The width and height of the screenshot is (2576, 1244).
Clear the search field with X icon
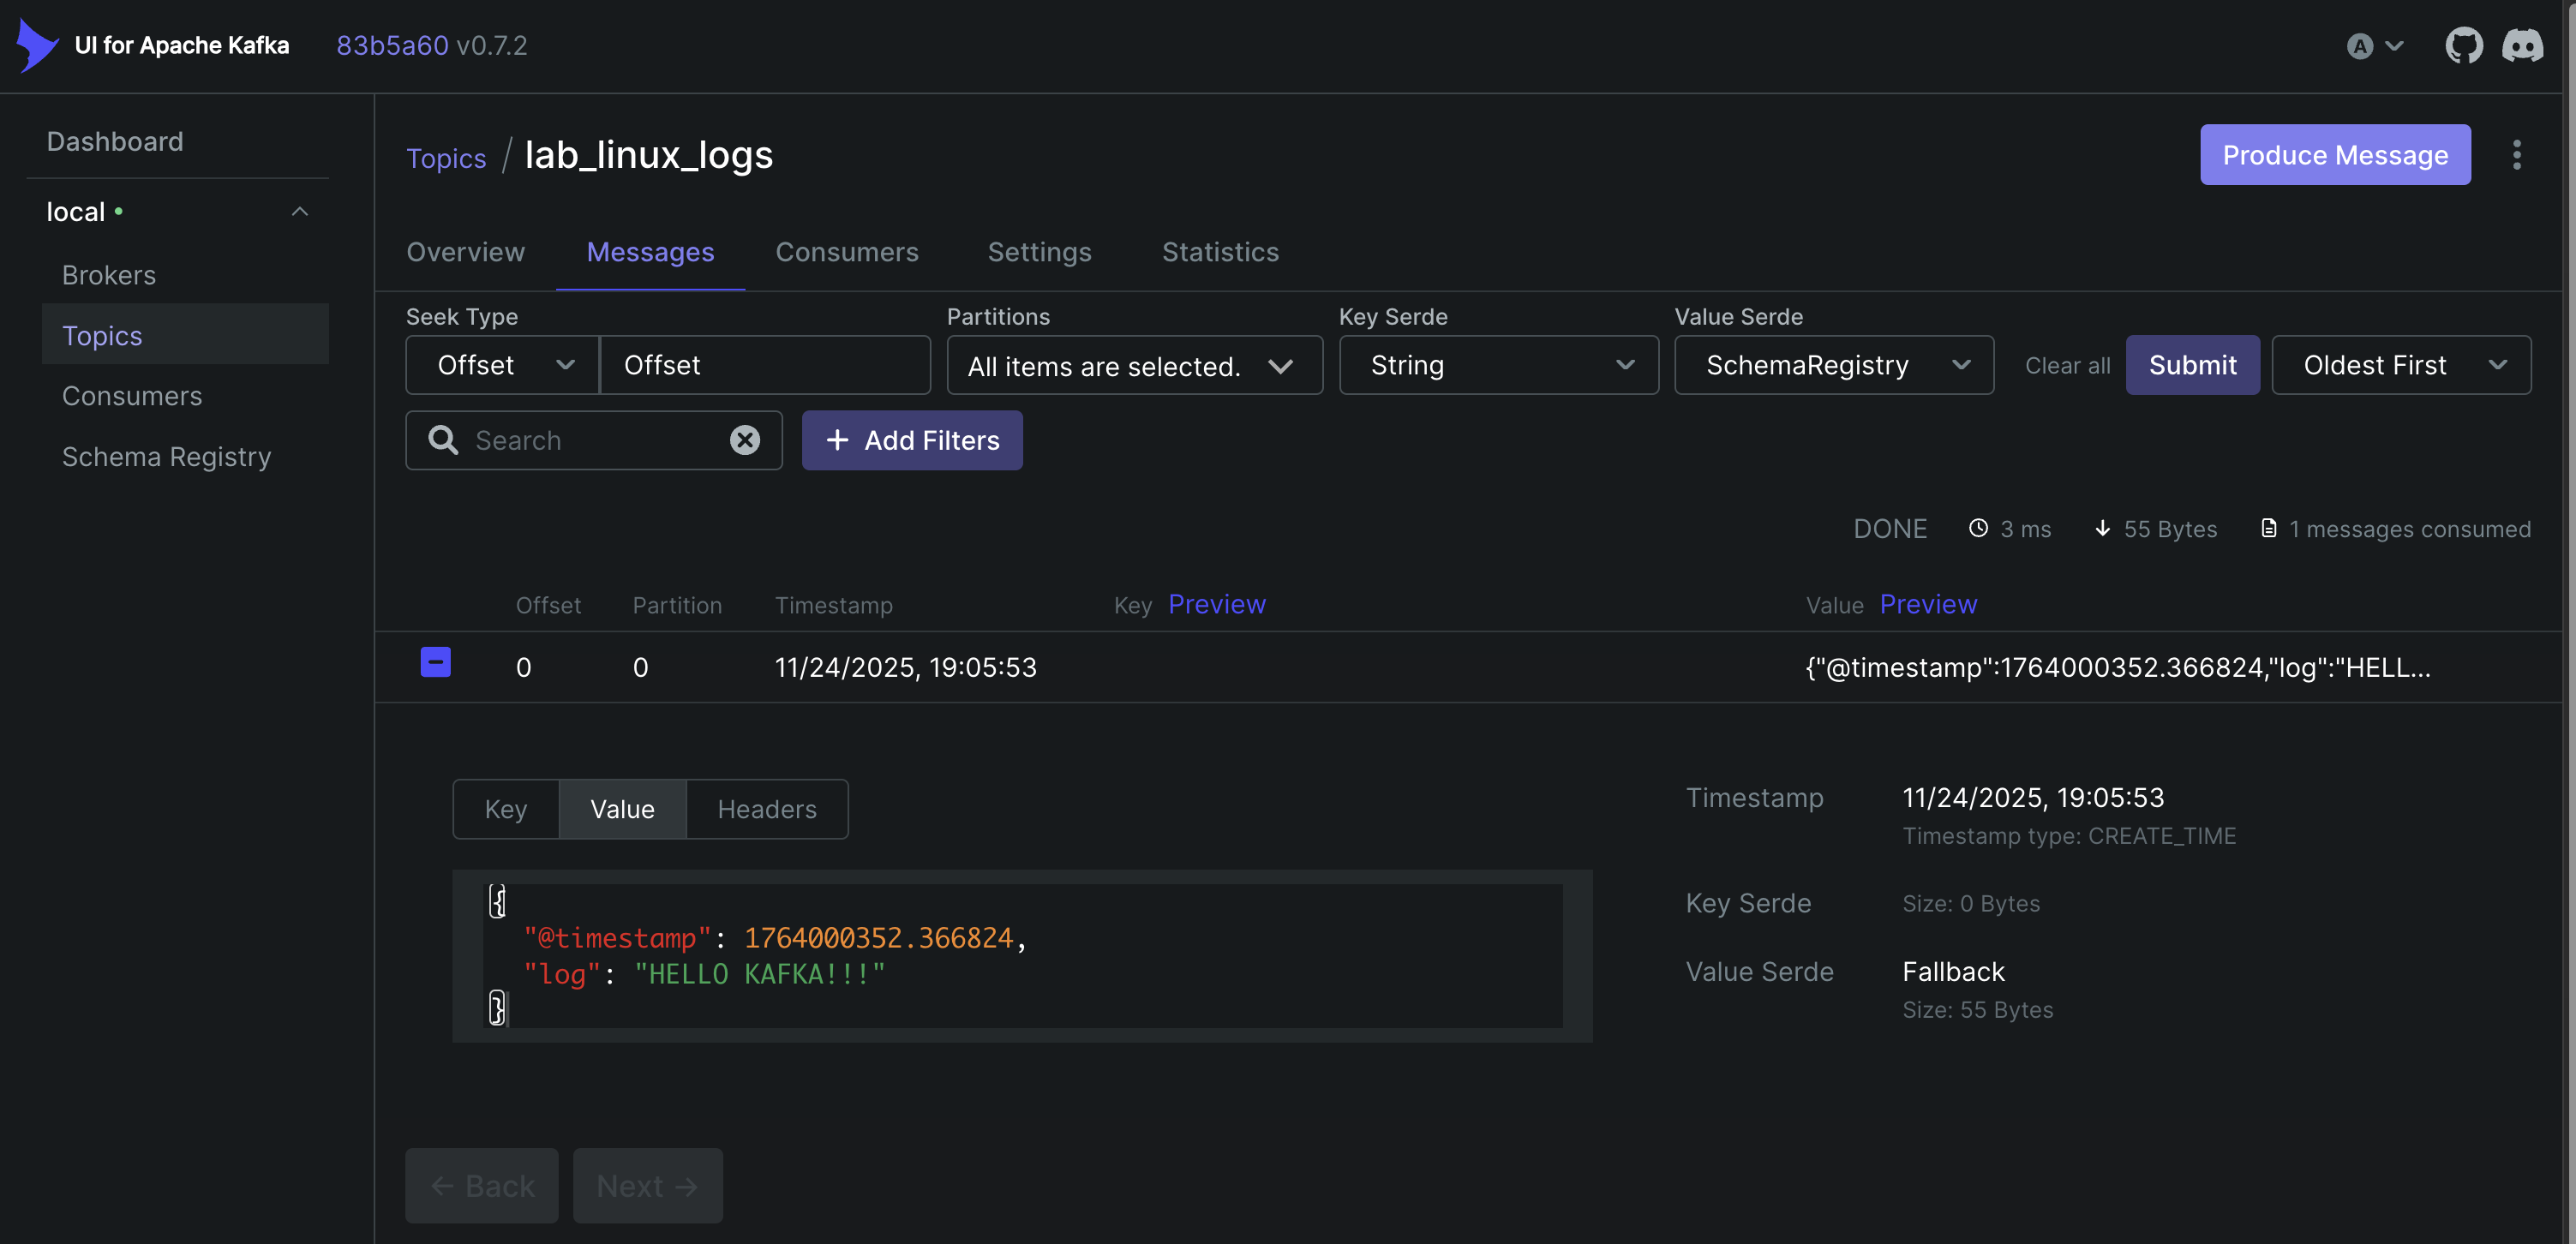pyautogui.click(x=744, y=440)
